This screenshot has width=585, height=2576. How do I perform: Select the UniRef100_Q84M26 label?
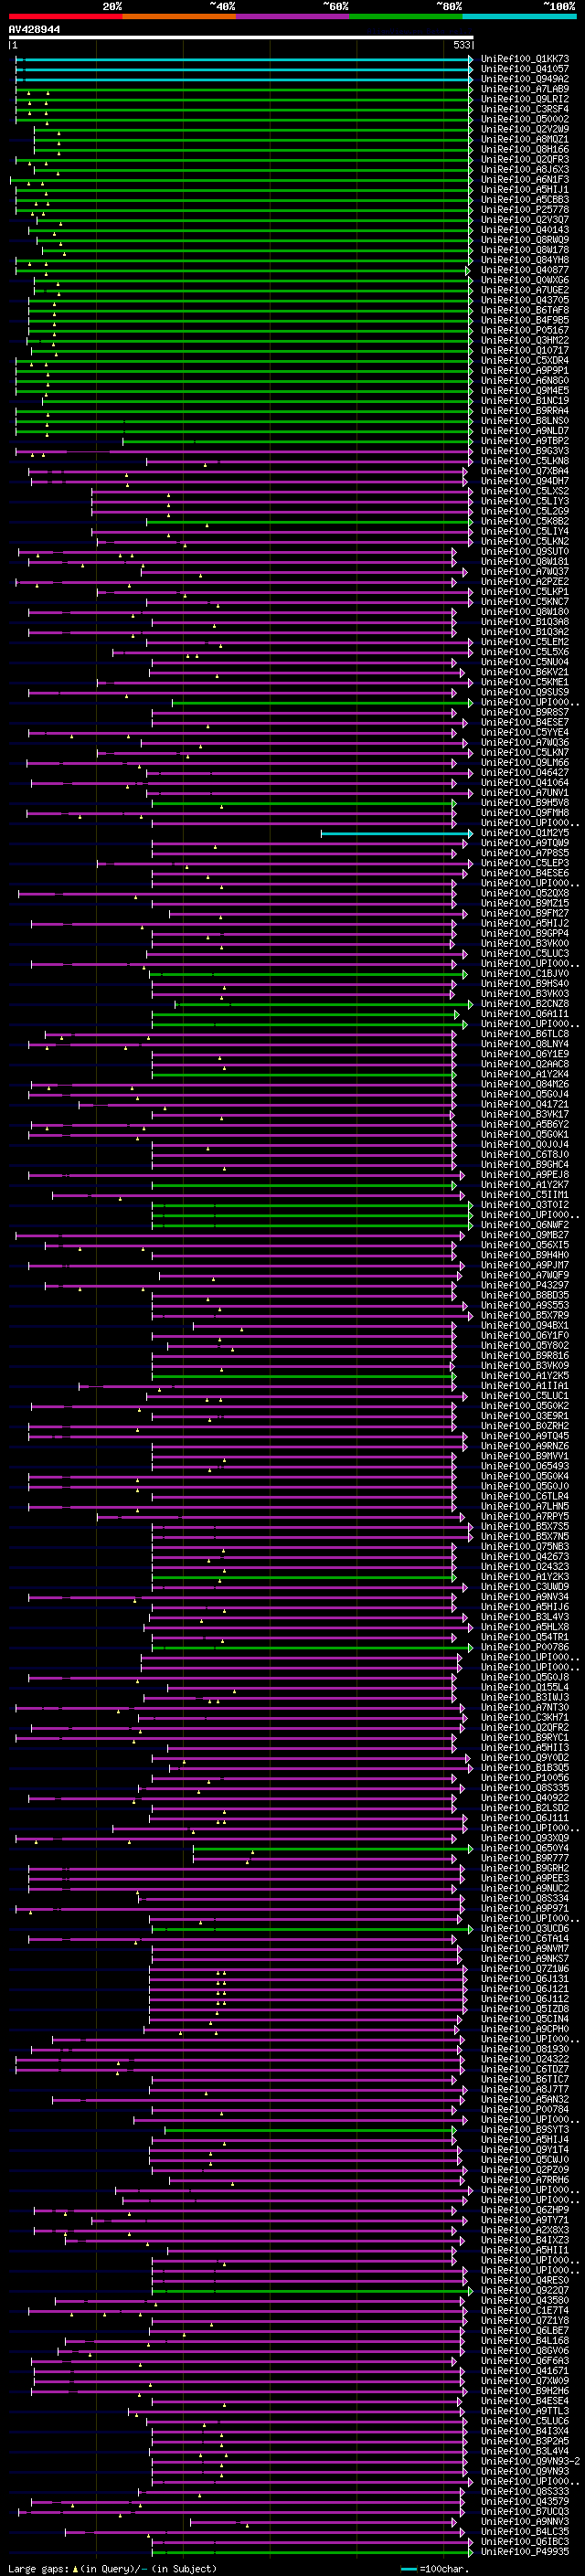[525, 1084]
